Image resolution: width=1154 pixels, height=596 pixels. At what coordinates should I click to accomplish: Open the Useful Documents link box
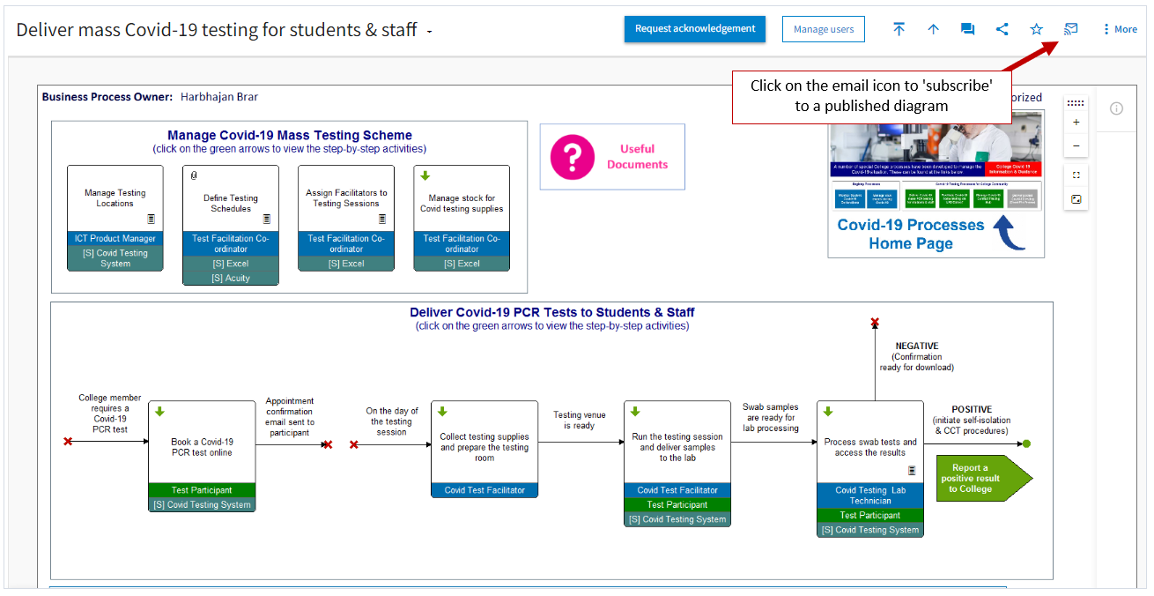[x=612, y=157]
